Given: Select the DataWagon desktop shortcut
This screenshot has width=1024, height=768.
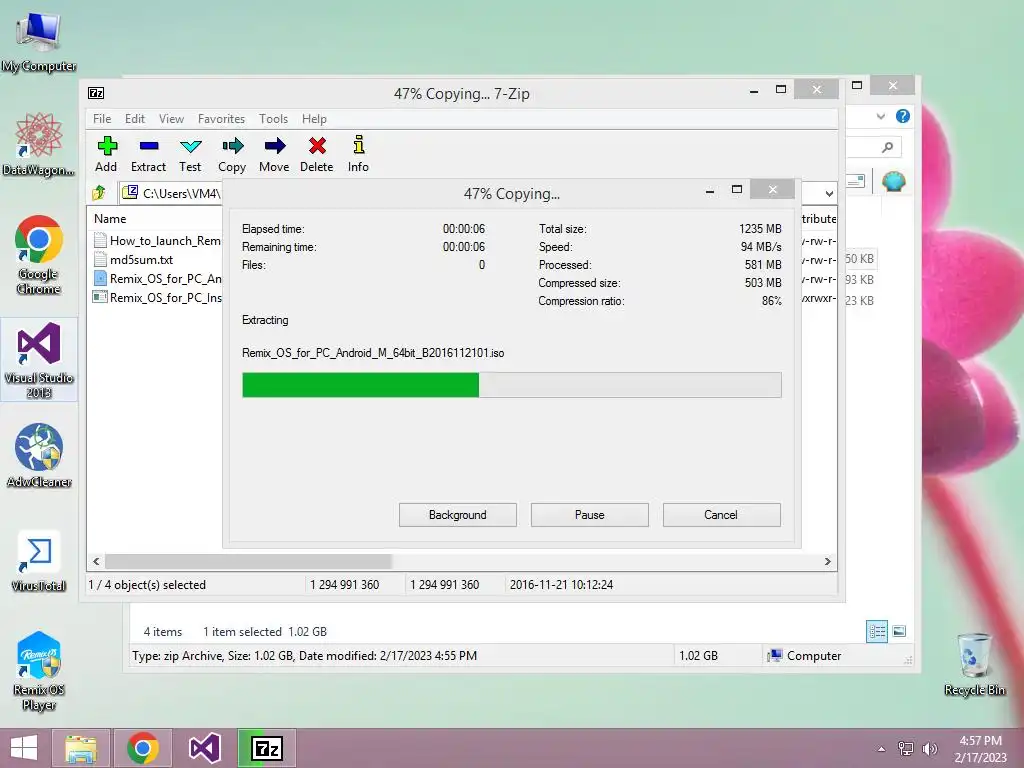Looking at the screenshot, I should click(x=39, y=145).
